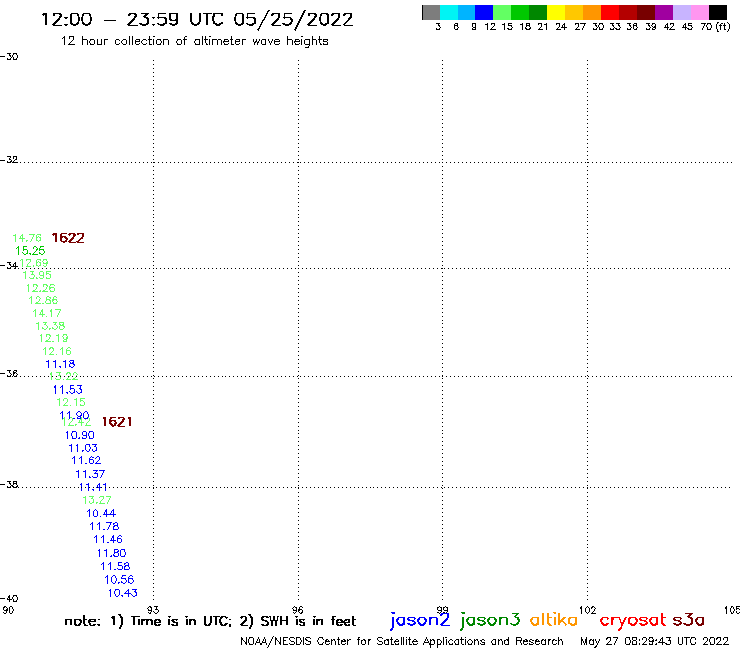Select the wave height value 14.76
This screenshot has width=740, height=650.
point(27,238)
